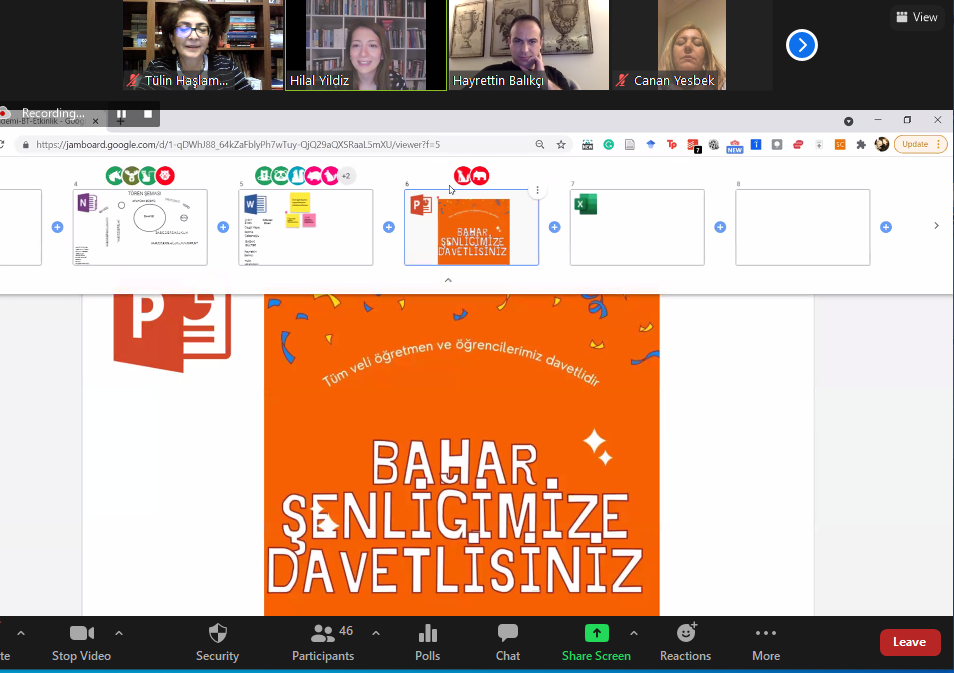Expand the Stop Video options arrow
Screen dimensions: 954x673
click(119, 633)
